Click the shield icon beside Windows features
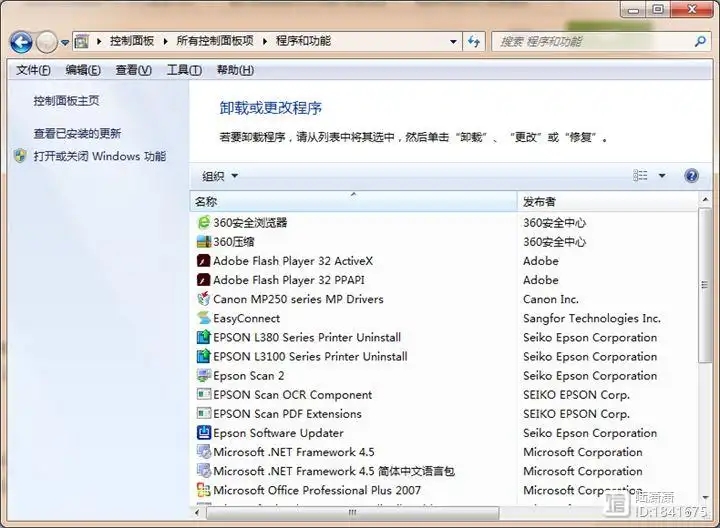 (20, 156)
